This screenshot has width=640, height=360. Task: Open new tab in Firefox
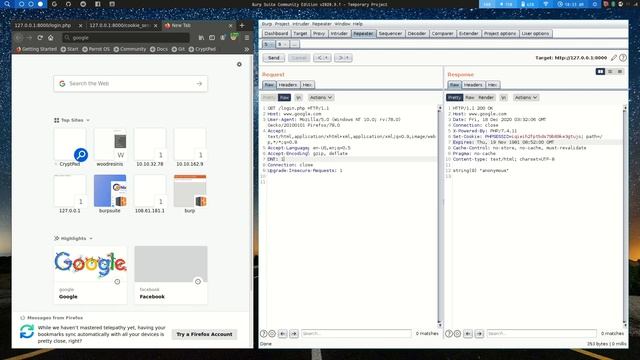(242, 25)
